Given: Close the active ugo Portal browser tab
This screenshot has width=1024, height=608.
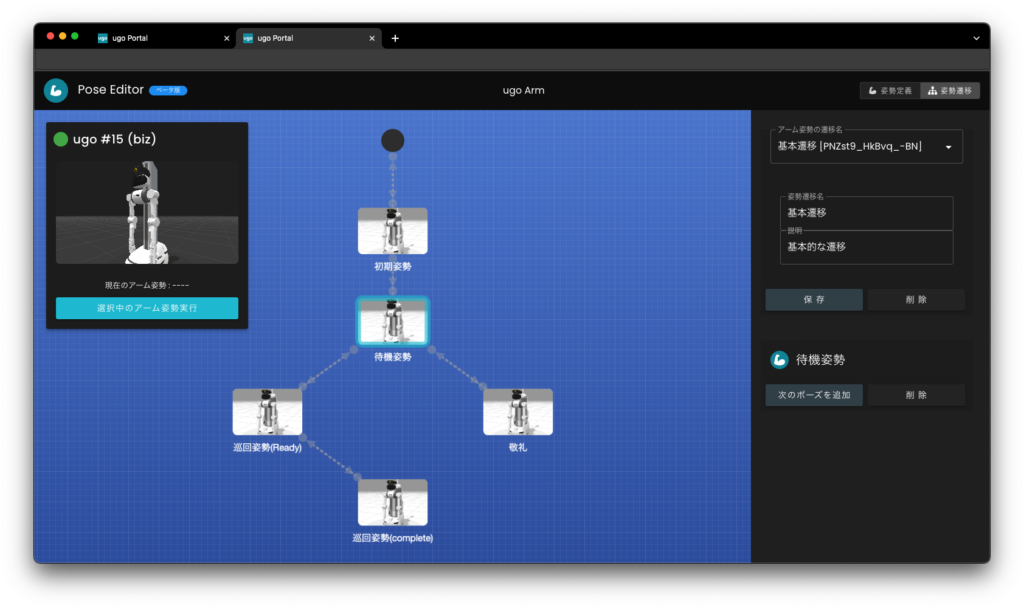Looking at the screenshot, I should pos(372,39).
